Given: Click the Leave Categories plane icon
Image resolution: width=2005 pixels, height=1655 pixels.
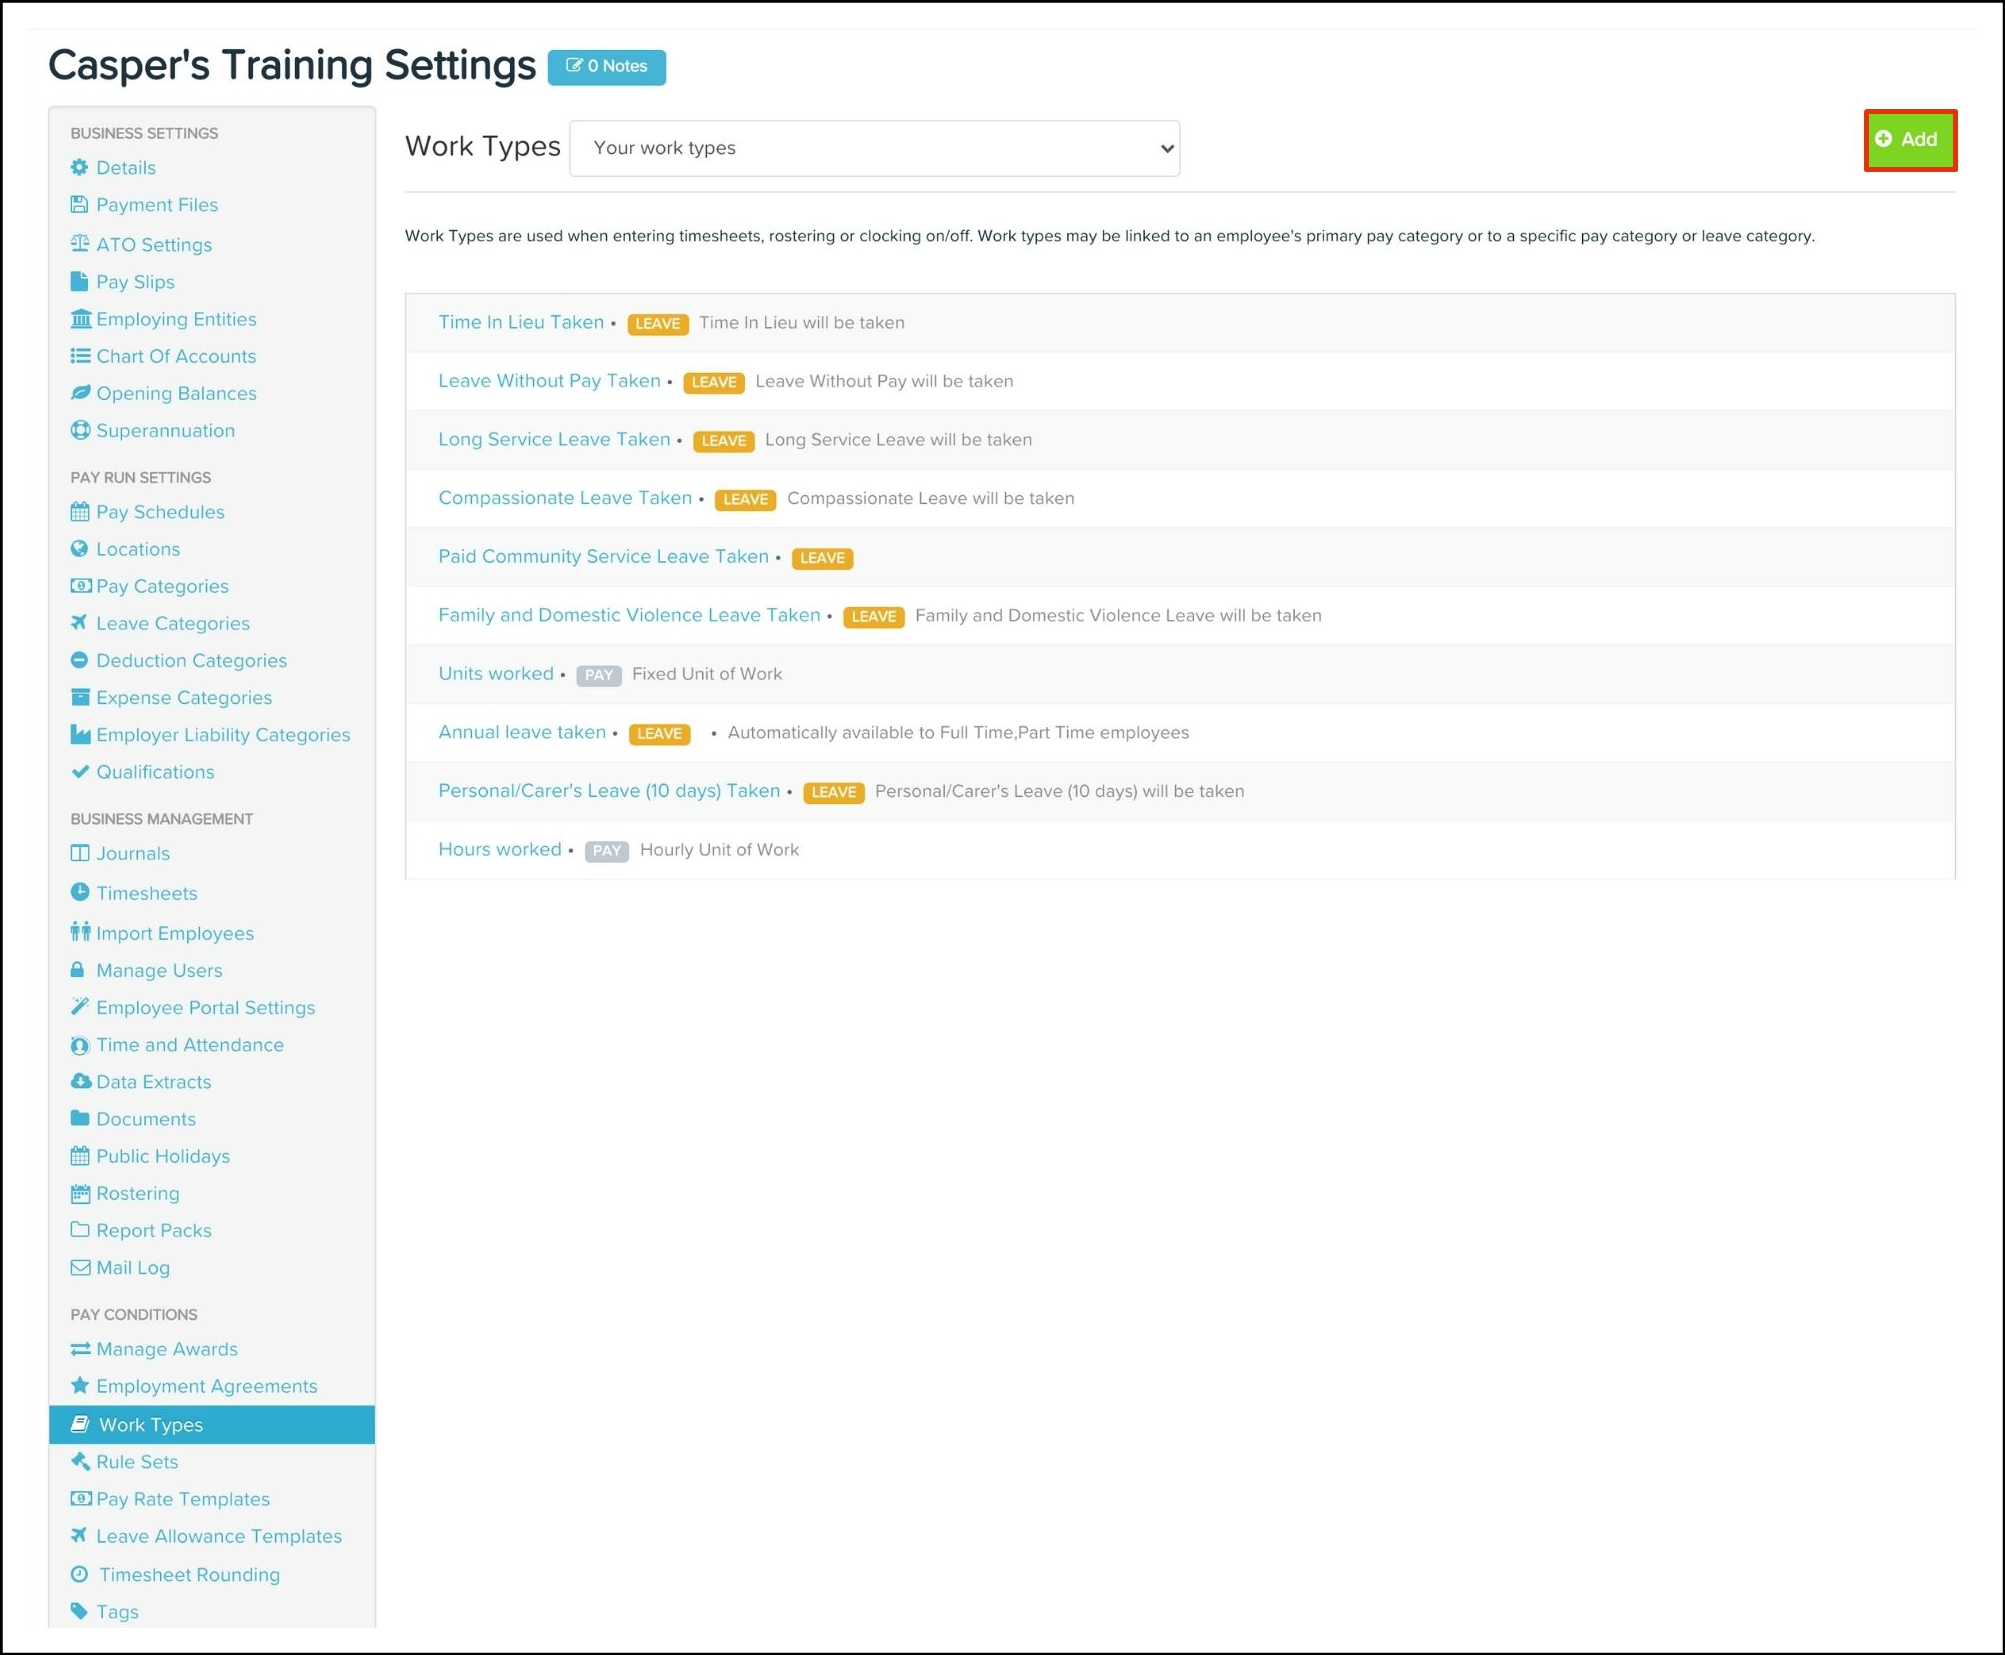Looking at the screenshot, I should [x=79, y=623].
